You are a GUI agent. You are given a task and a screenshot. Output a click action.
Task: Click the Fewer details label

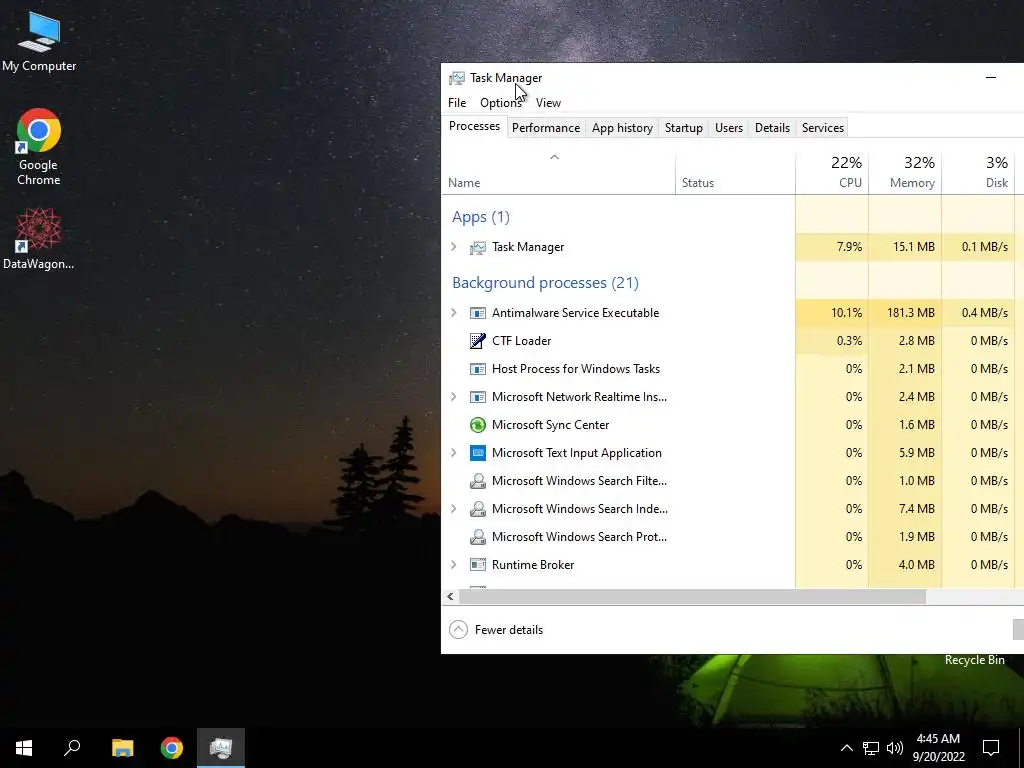pyautogui.click(x=509, y=630)
